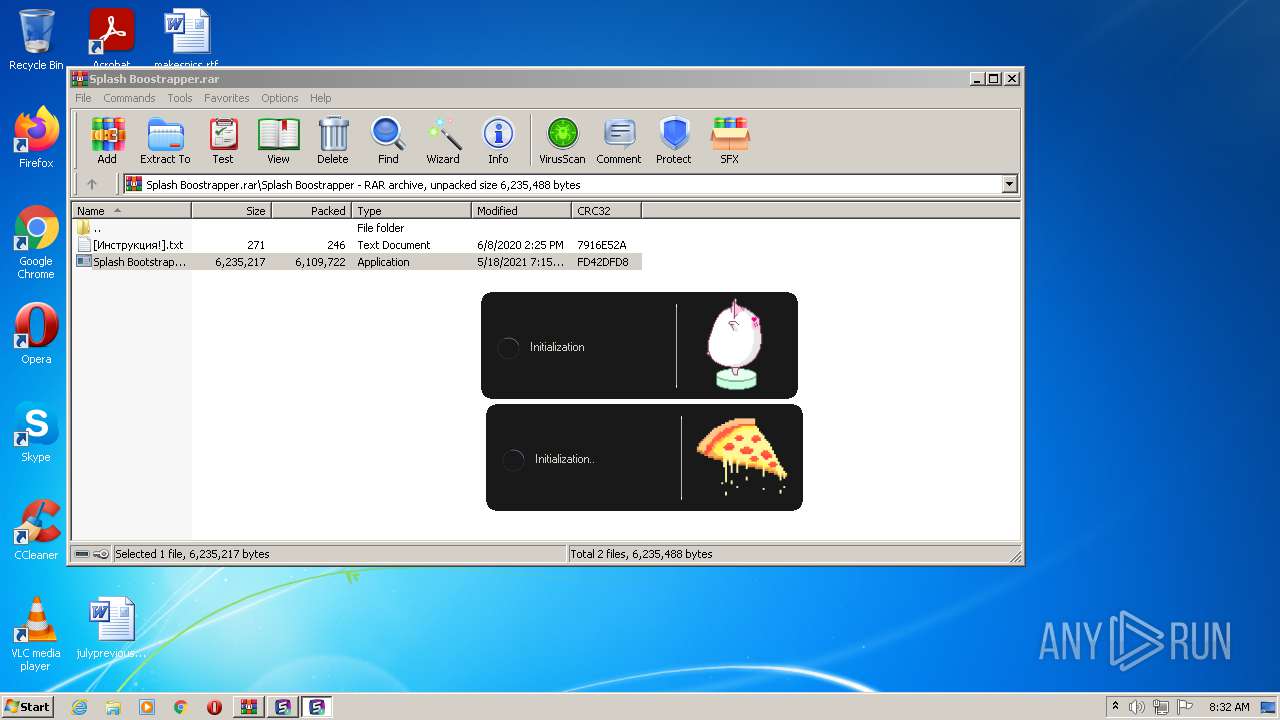
Task: Open the julyprevious Word document icon
Action: (x=111, y=628)
